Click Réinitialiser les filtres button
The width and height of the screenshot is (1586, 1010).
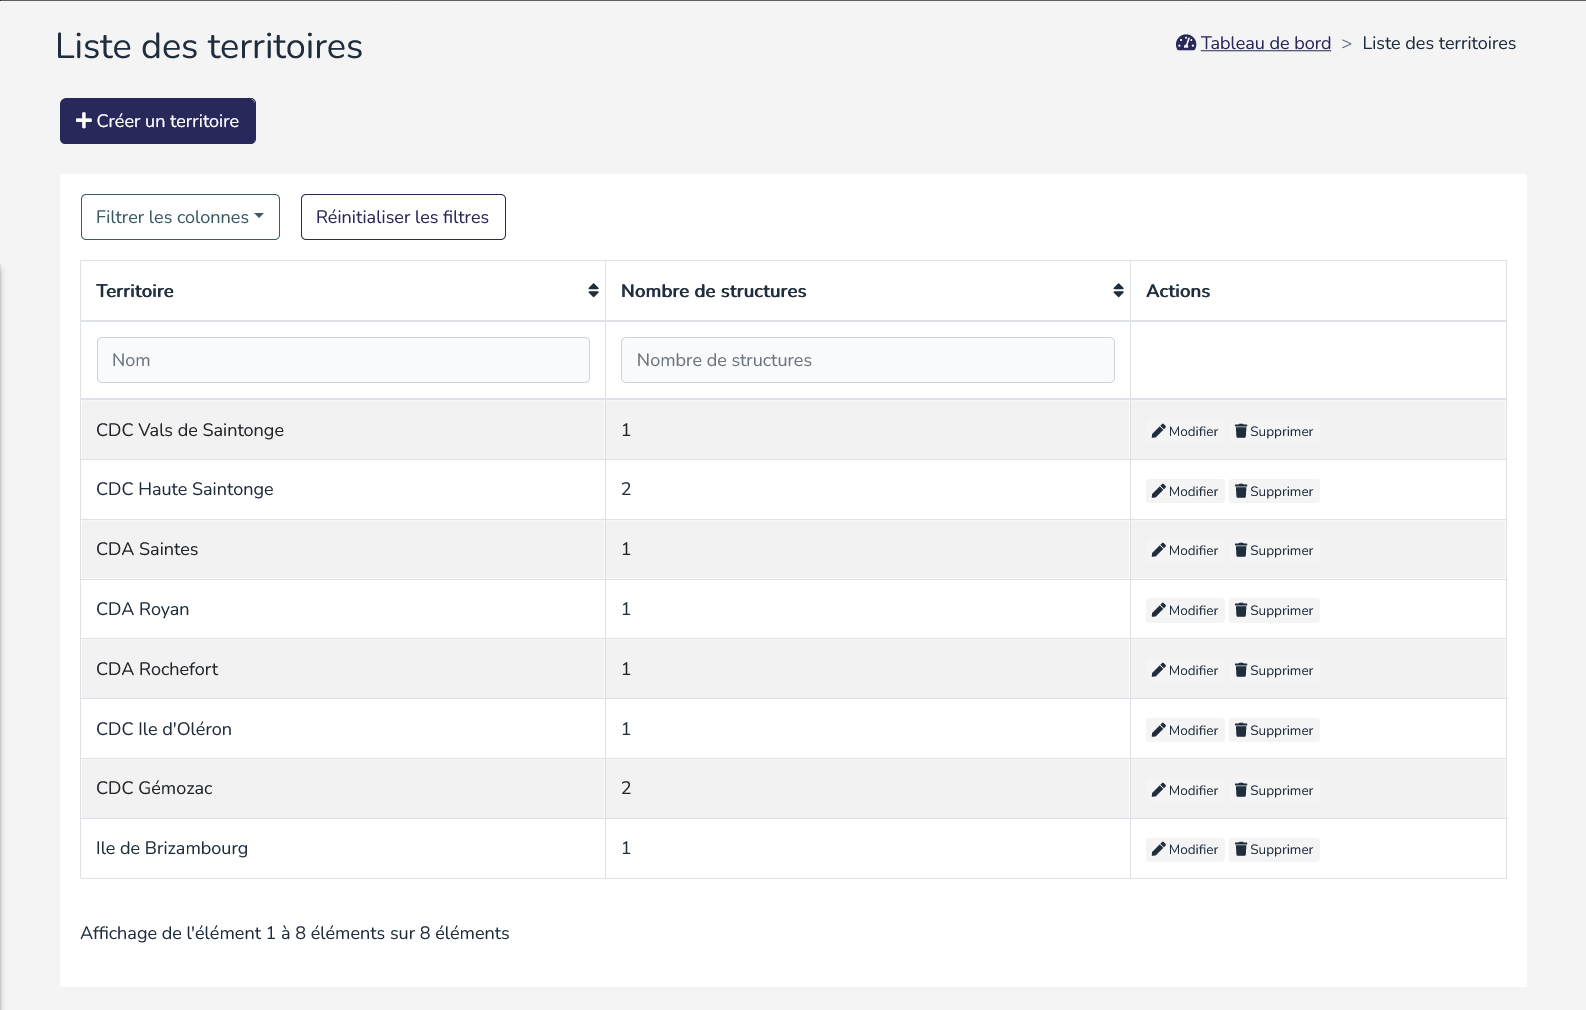pos(403,217)
